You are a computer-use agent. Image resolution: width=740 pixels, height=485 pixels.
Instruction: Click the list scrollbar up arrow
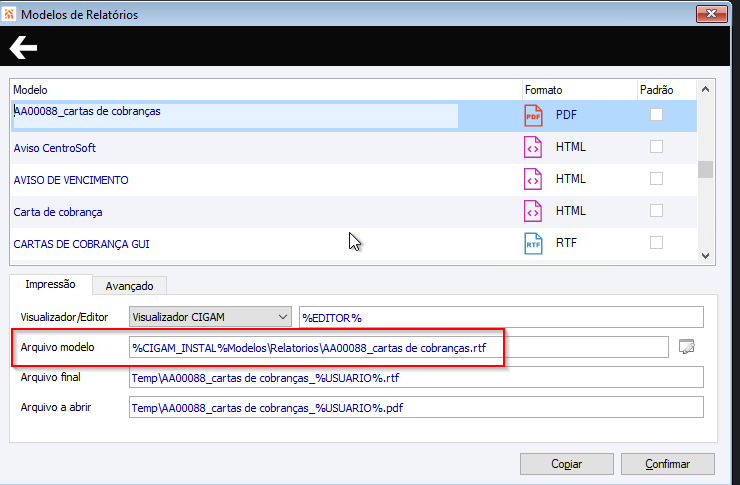coord(706,89)
